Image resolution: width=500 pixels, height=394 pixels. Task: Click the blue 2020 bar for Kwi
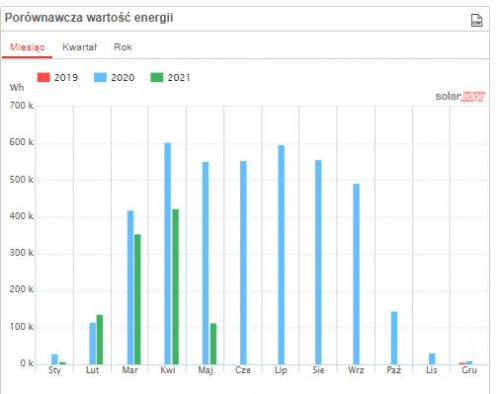point(168,253)
